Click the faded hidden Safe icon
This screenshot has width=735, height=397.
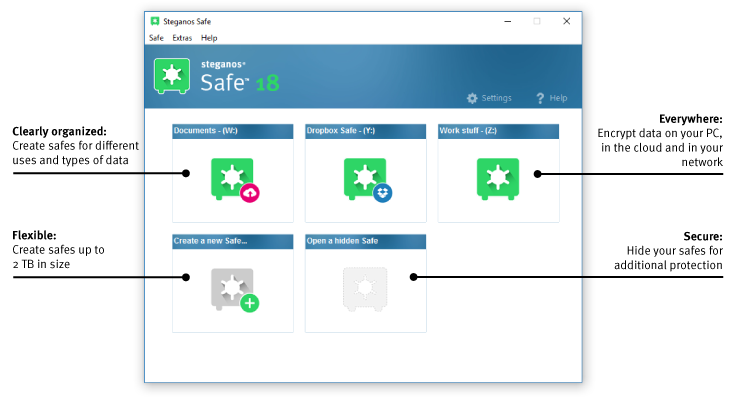(365, 289)
